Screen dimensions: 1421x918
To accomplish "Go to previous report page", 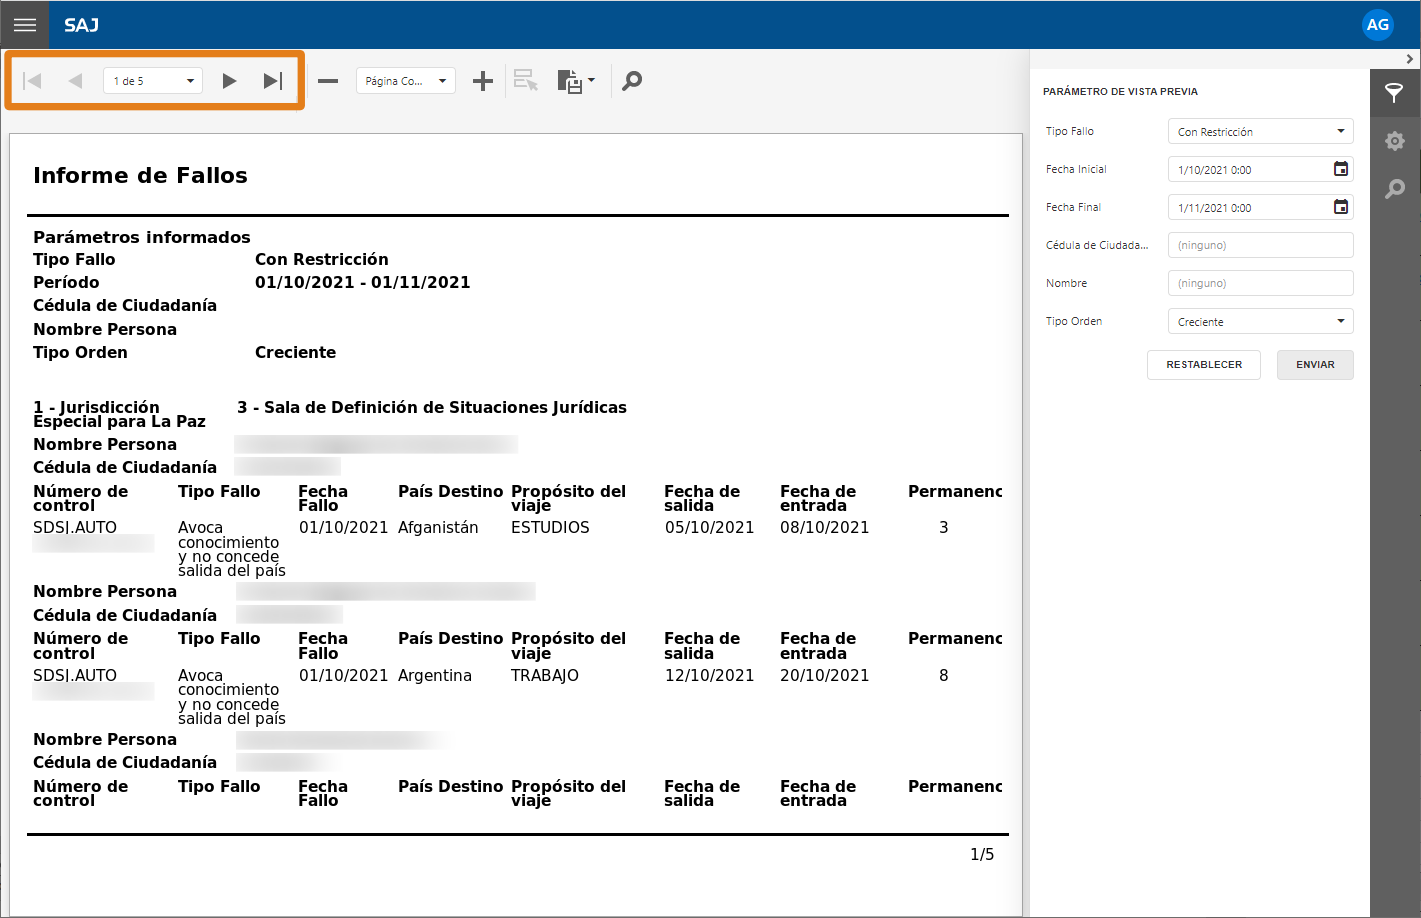I will (75, 81).
